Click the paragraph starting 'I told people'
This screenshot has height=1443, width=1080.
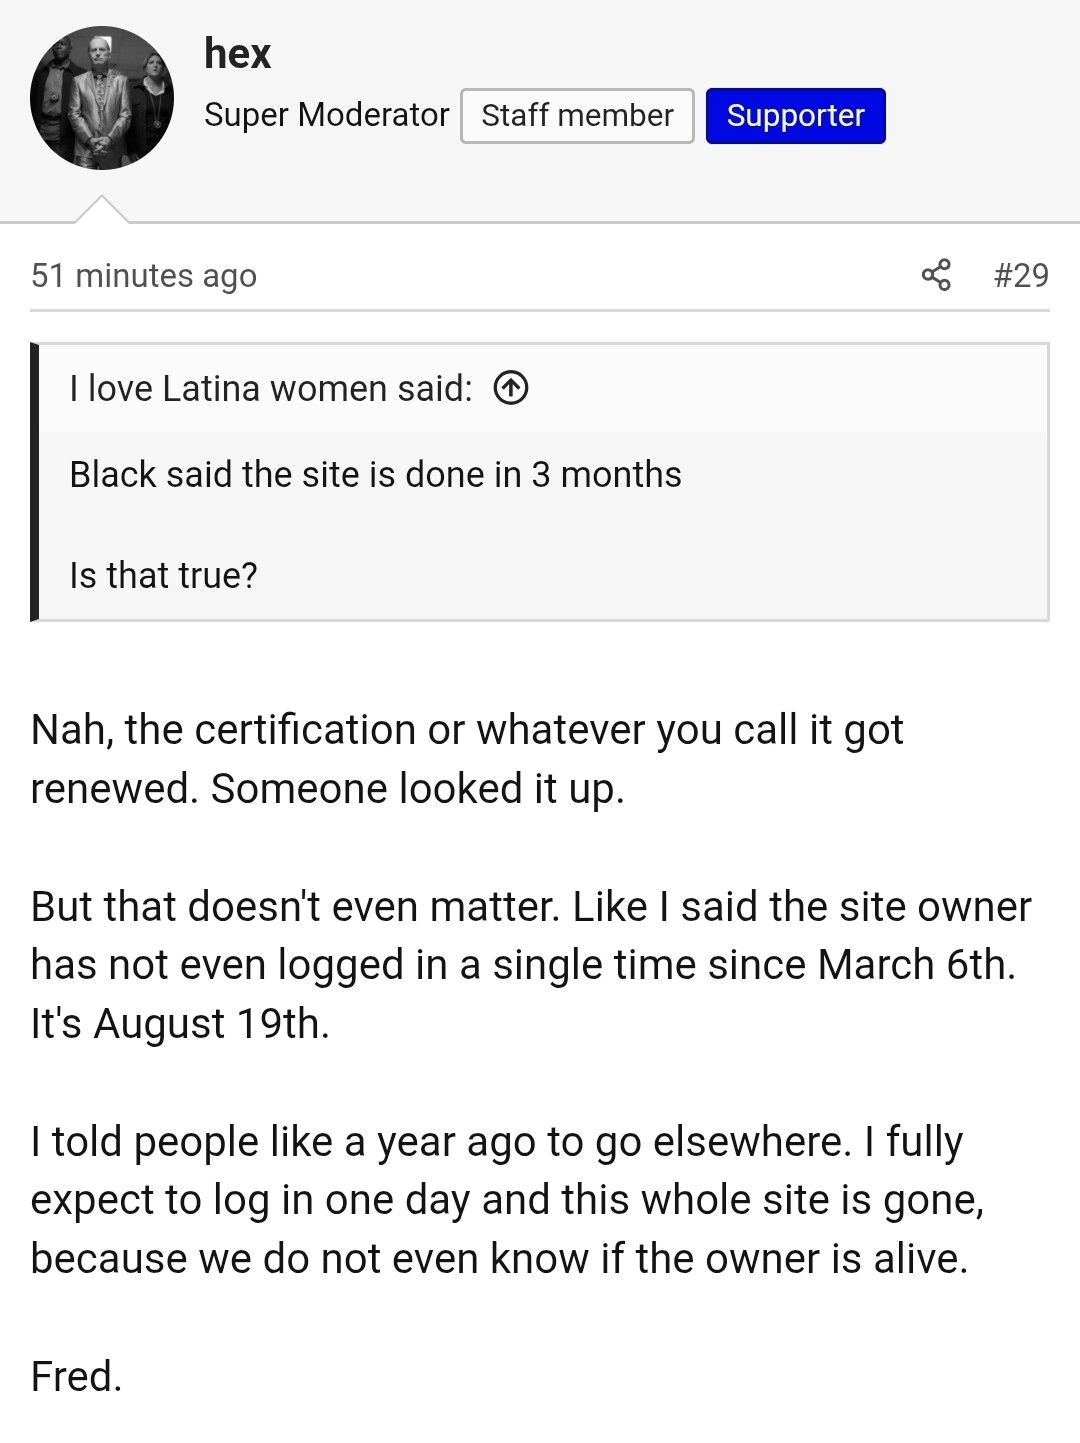click(506, 1200)
